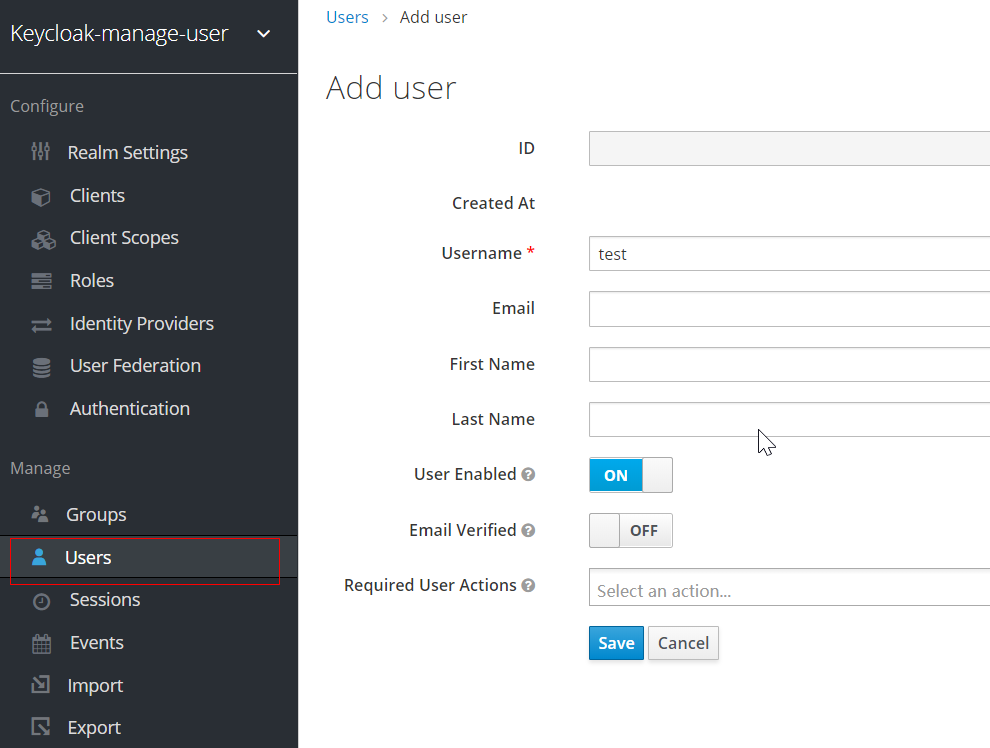990x748 pixels.
Task: Click the Authentication lock icon
Action: point(42,409)
